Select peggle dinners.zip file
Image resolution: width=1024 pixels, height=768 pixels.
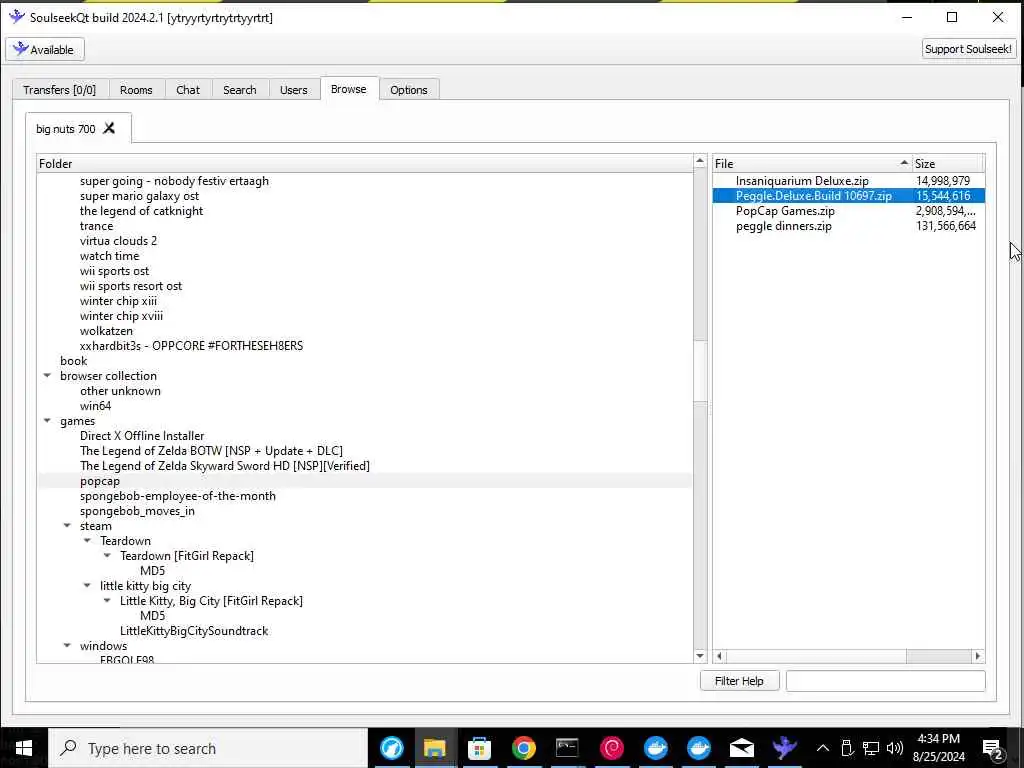click(x=784, y=226)
